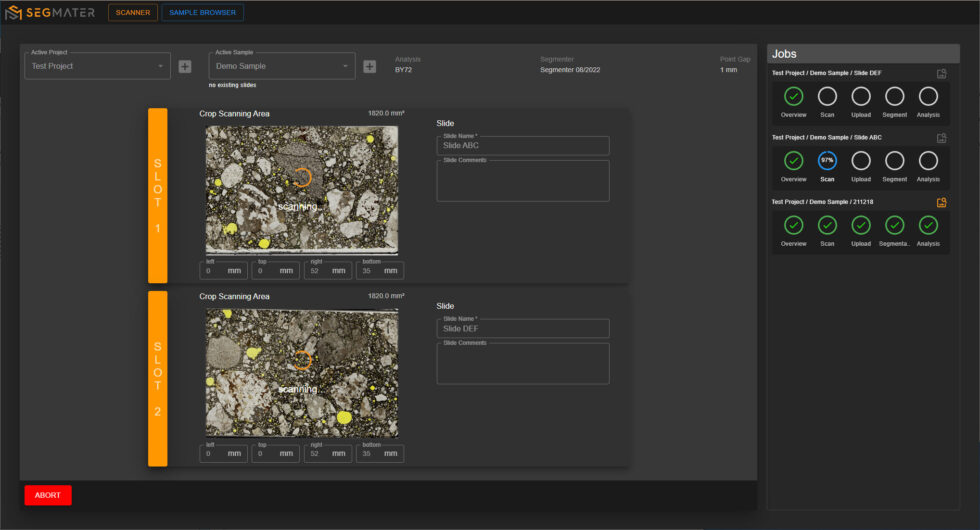980x530 pixels.
Task: Click Scan progress circle for Slide ABC
Action: (827, 160)
